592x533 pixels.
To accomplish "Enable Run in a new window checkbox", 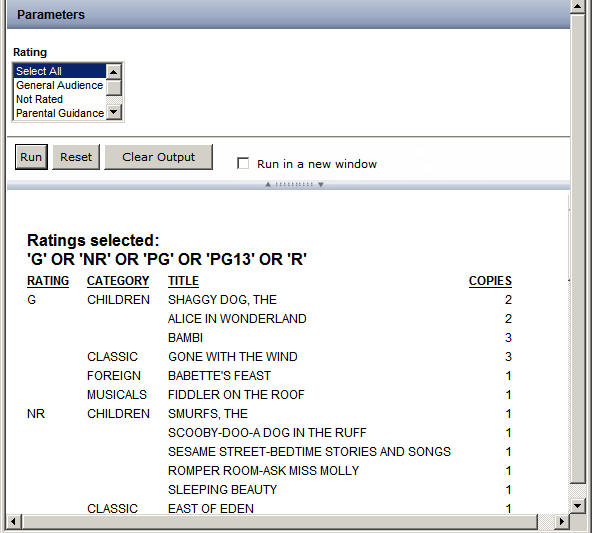I will click(x=243, y=163).
